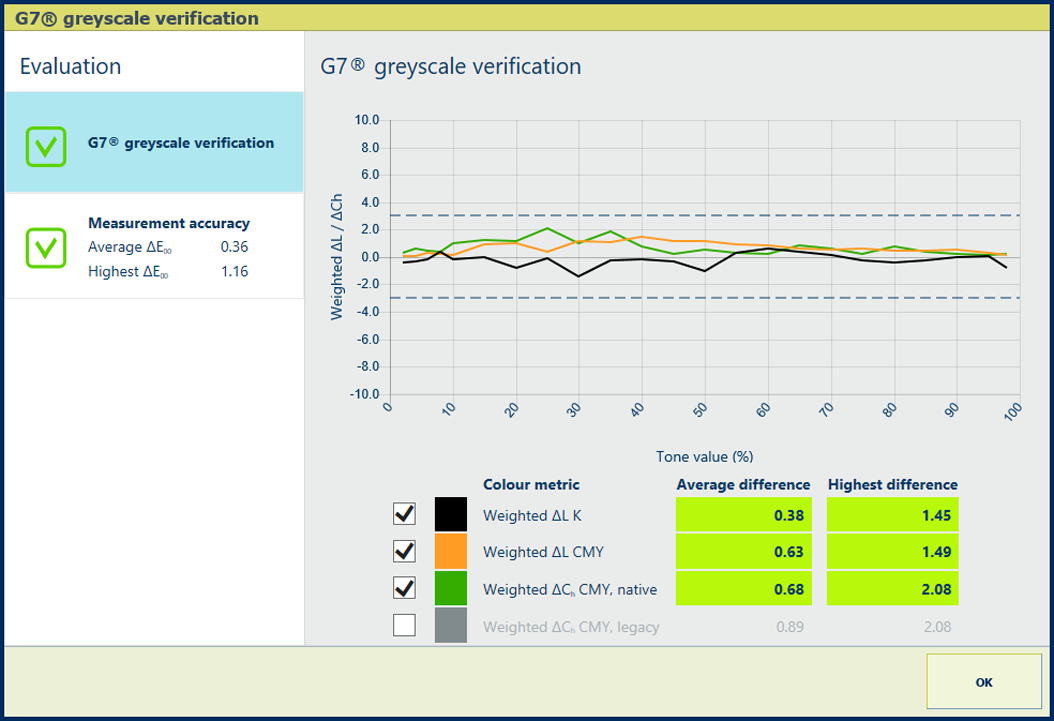Select the 0.38 average difference cell
1054x721 pixels.
(743, 515)
